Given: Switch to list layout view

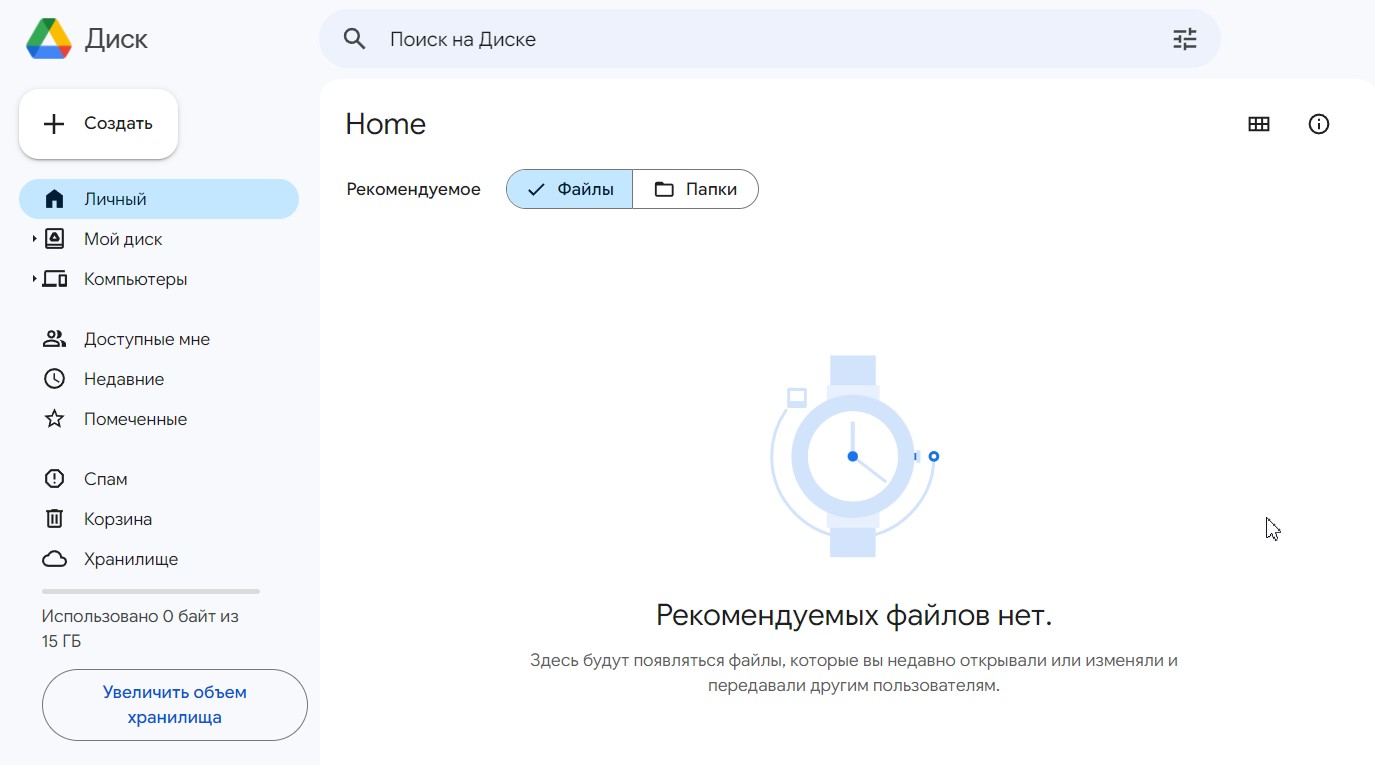Looking at the screenshot, I should coord(1258,123).
